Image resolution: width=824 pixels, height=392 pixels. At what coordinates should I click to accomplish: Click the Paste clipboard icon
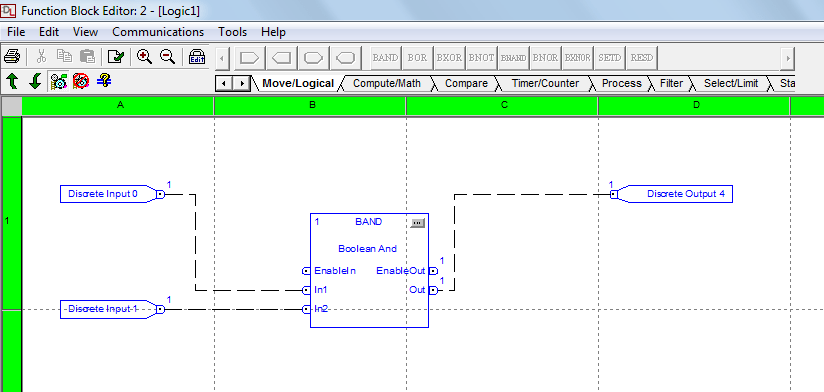coord(87,57)
